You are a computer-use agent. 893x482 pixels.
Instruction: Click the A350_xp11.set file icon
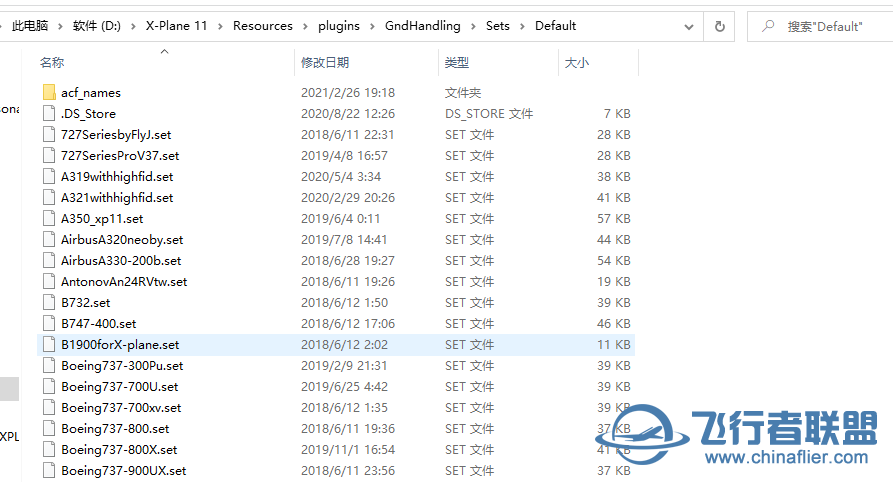tap(50, 219)
